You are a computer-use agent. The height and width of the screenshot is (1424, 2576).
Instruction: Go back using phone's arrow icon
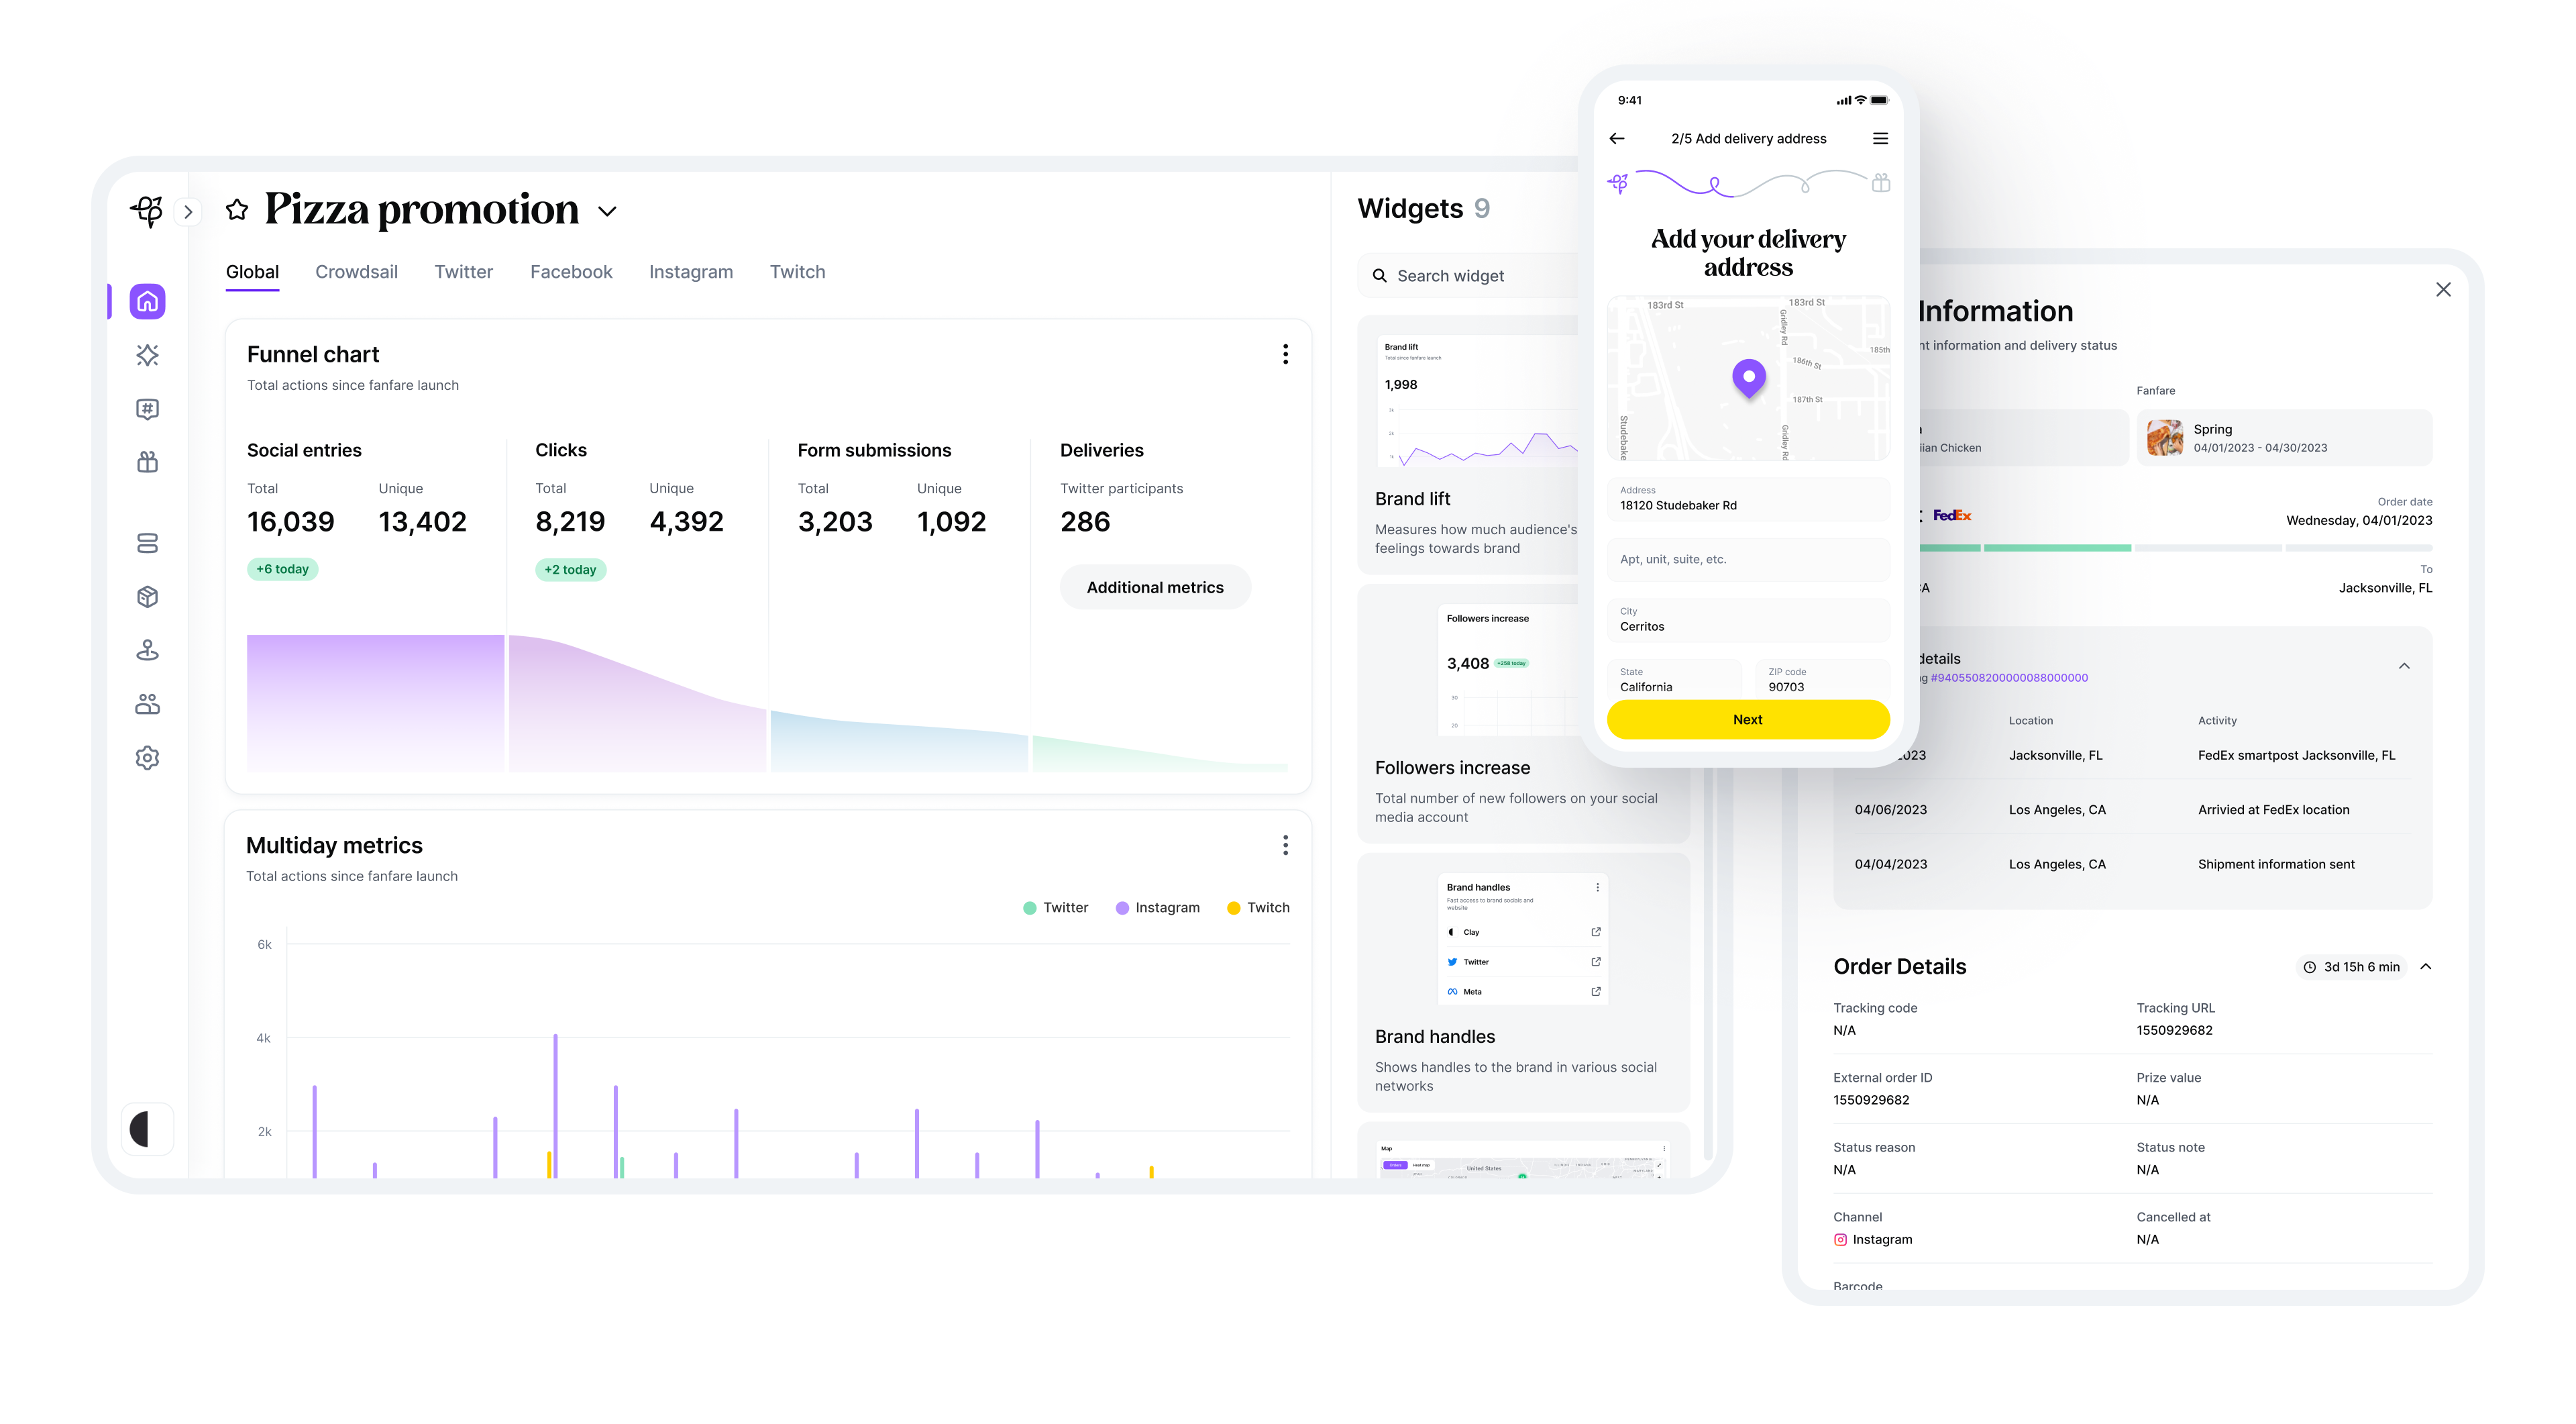click(1617, 138)
